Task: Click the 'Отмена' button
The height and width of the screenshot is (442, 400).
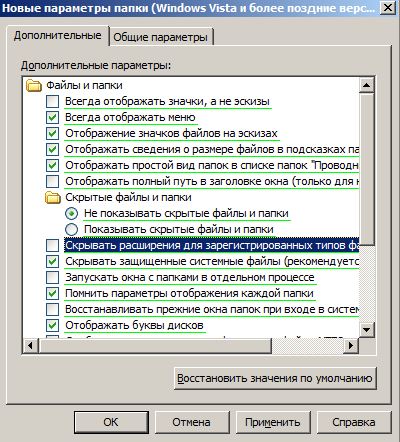Action: [191, 422]
